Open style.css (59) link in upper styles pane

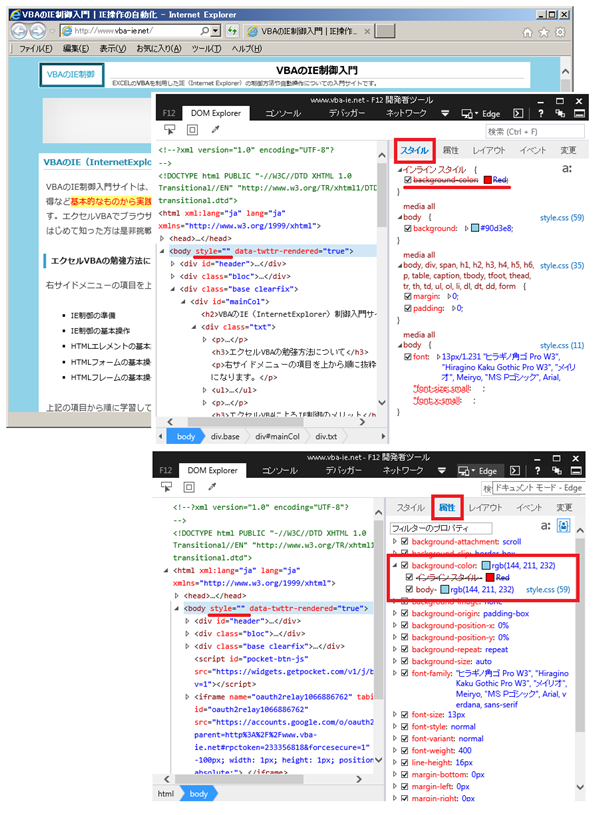point(562,218)
